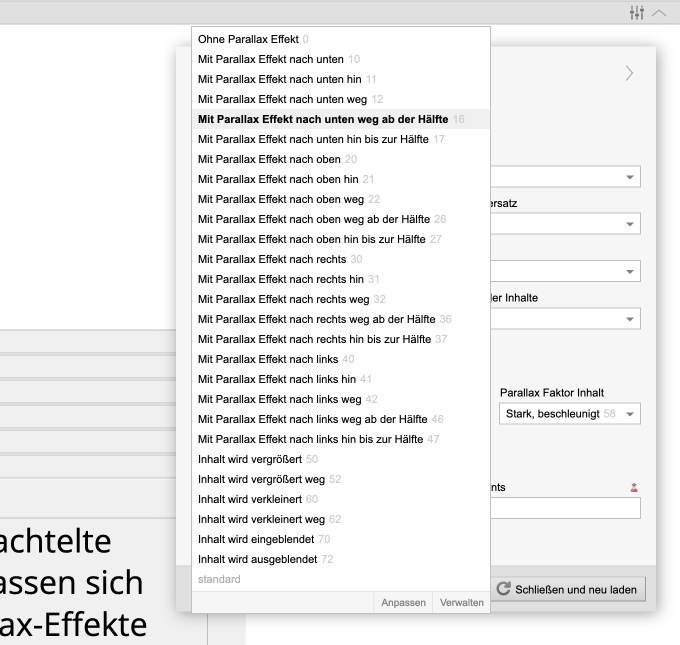The image size is (680, 645).
Task: Select 'Mit Parallax Effekt nach oben hin' 21
Action: (x=341, y=179)
